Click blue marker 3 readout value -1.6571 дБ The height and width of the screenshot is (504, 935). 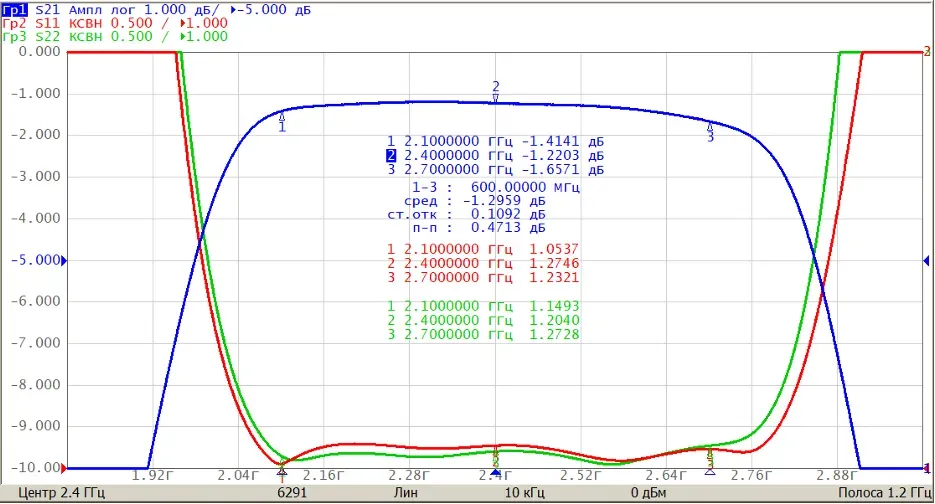click(563, 170)
